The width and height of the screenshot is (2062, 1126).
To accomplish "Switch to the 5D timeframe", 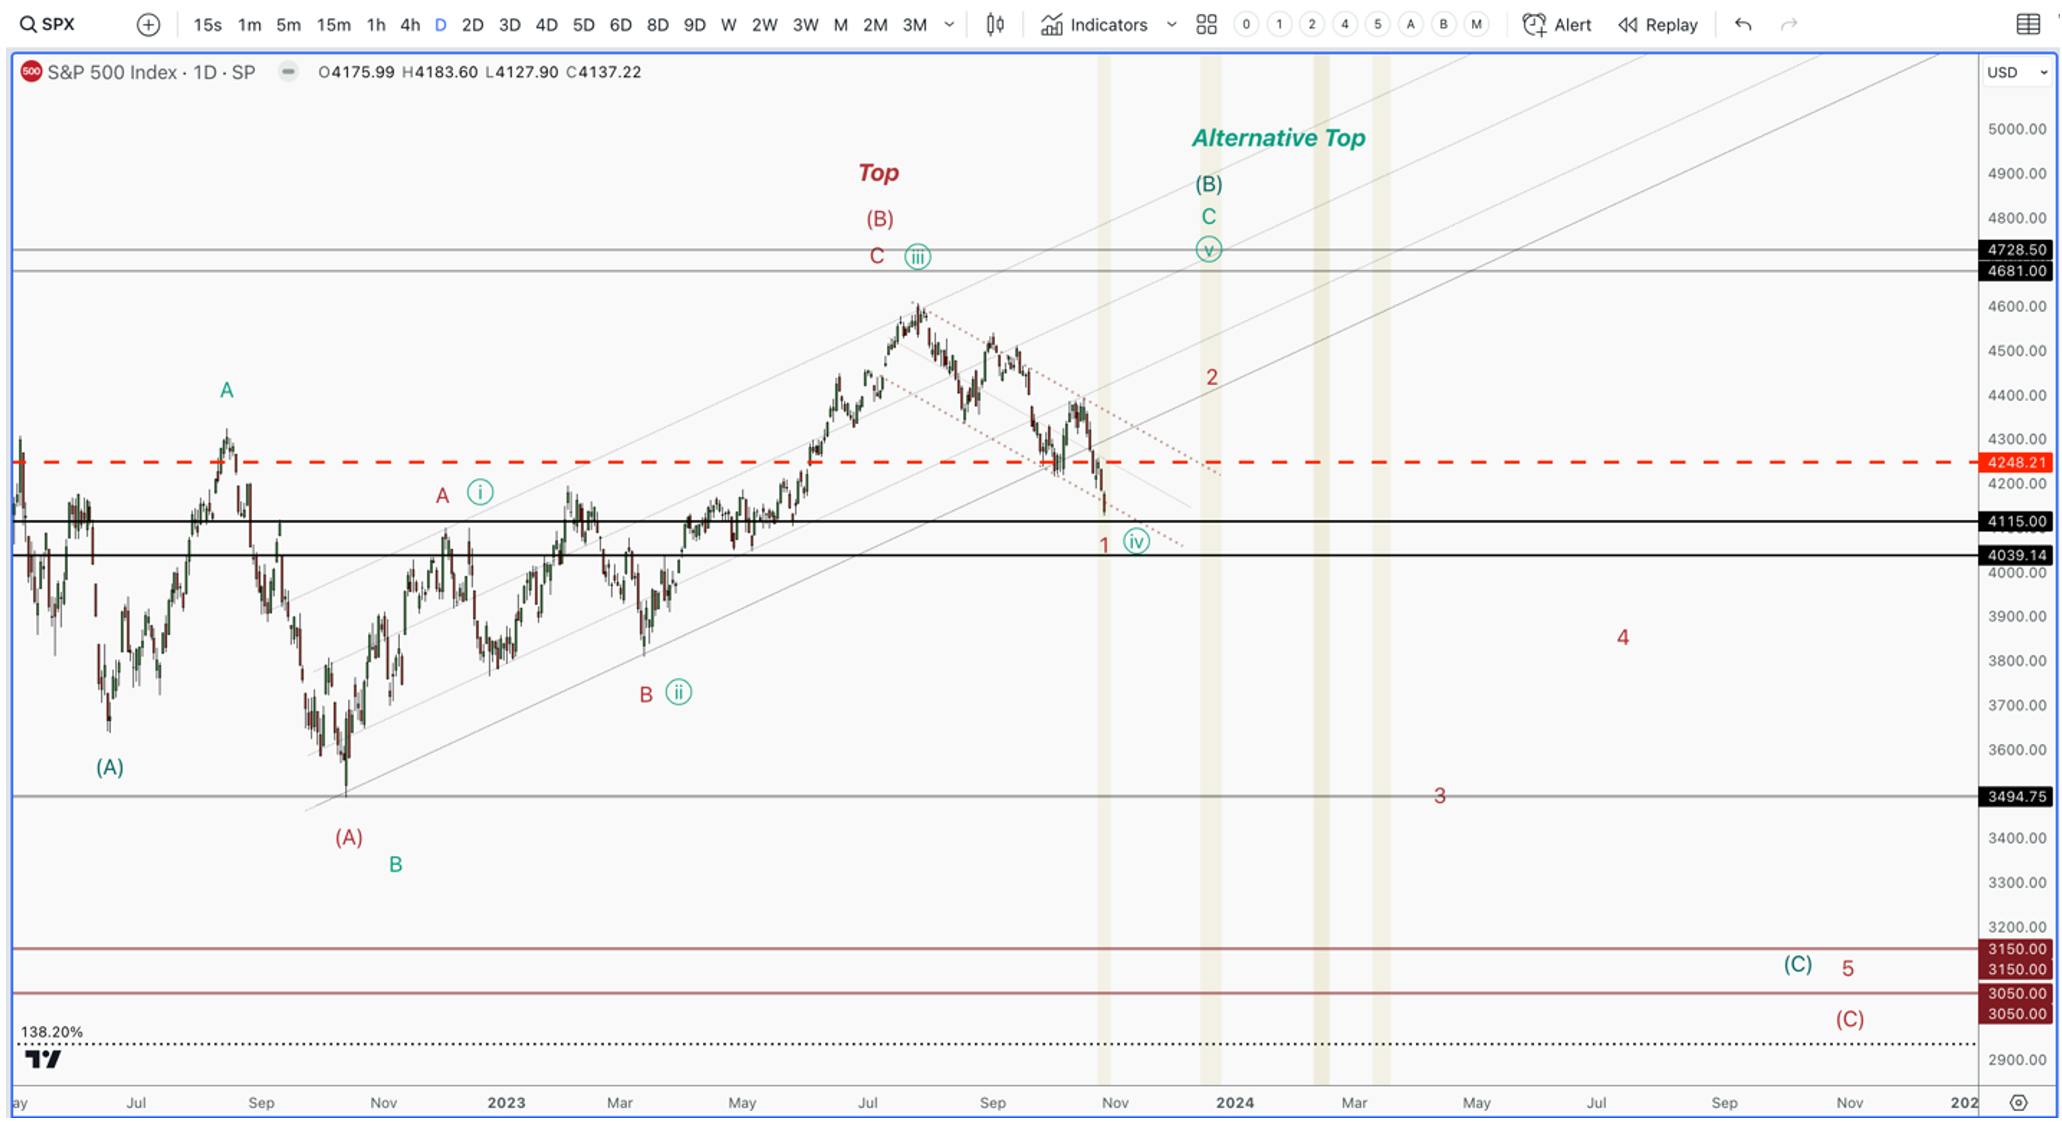I will pos(584,24).
